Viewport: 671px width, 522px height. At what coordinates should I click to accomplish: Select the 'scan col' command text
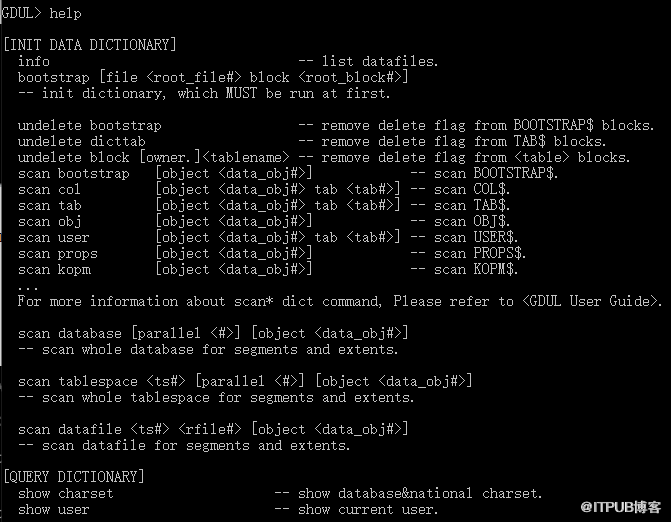coord(49,189)
